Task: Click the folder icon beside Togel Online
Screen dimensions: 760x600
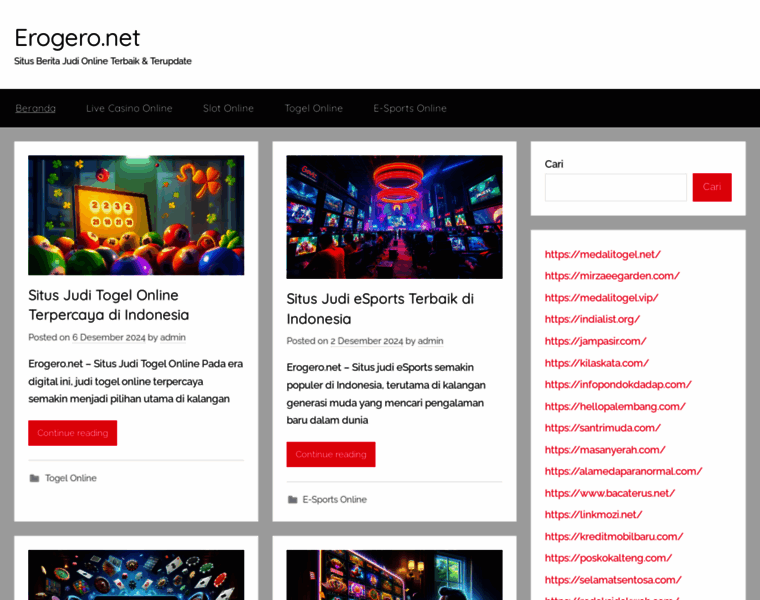Action: click(x=34, y=478)
